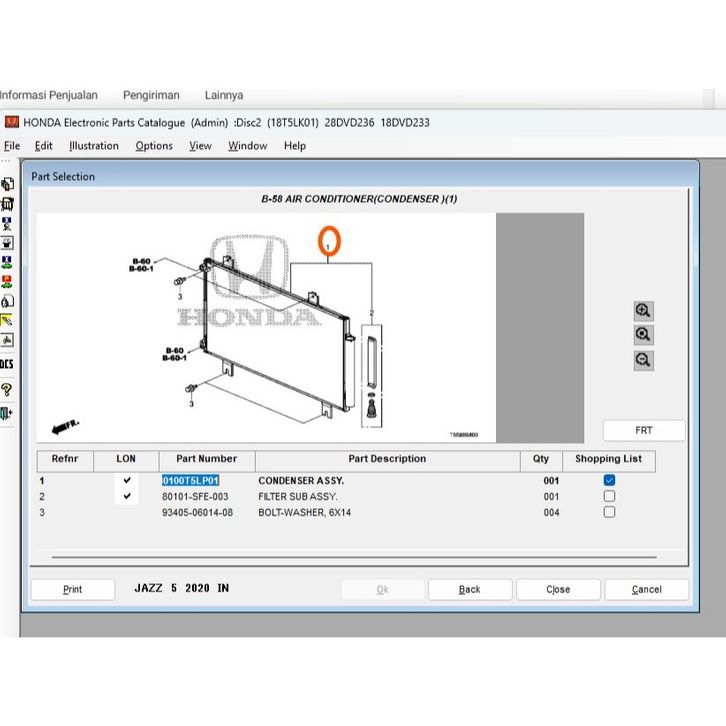Click the reset zoom magnifier icon
The image size is (726, 726).
coord(643,335)
